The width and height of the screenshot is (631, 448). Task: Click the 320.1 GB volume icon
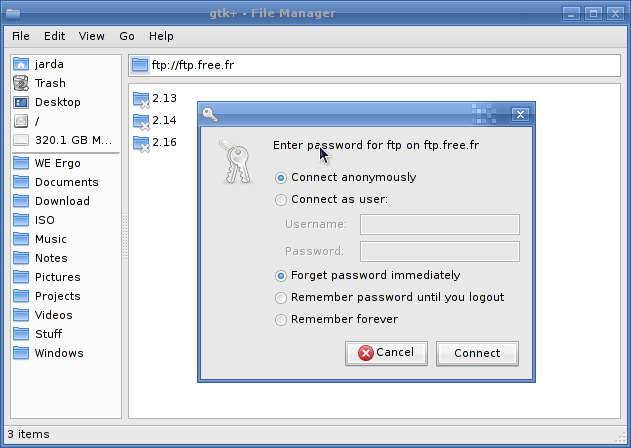21,140
